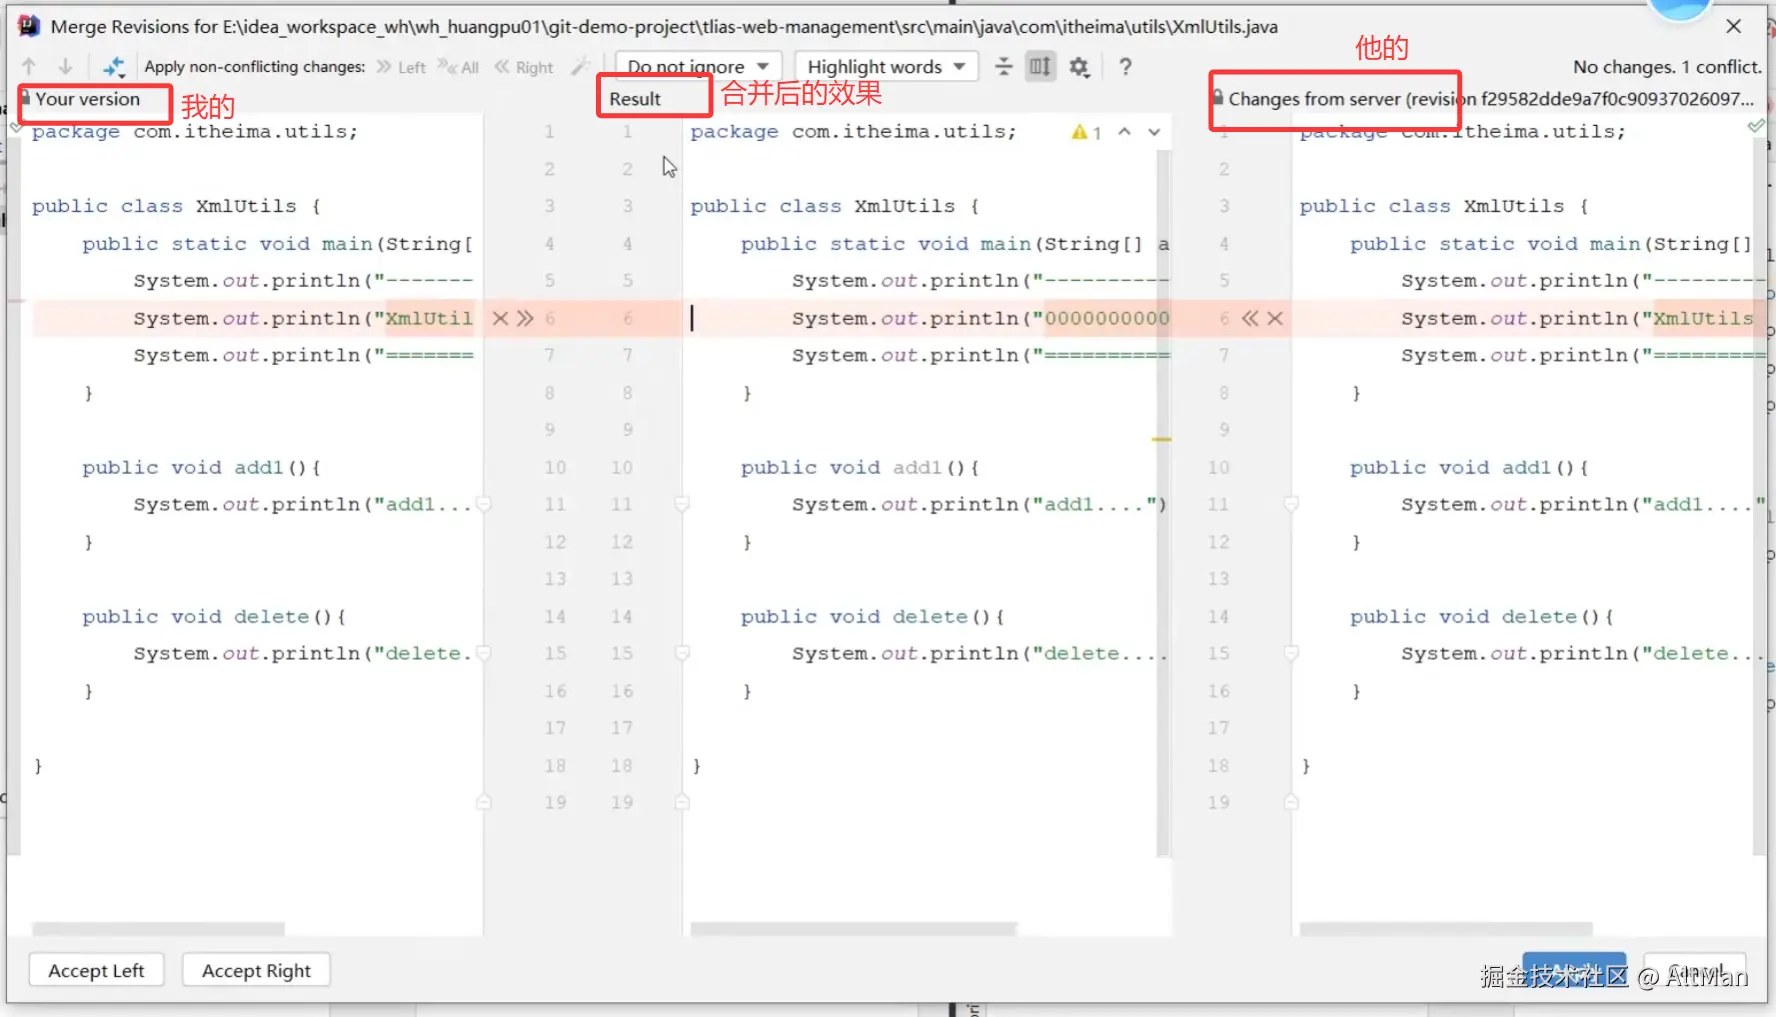Toggle fold marker at line 11 in right pane
The width and height of the screenshot is (1776, 1017).
1291,504
